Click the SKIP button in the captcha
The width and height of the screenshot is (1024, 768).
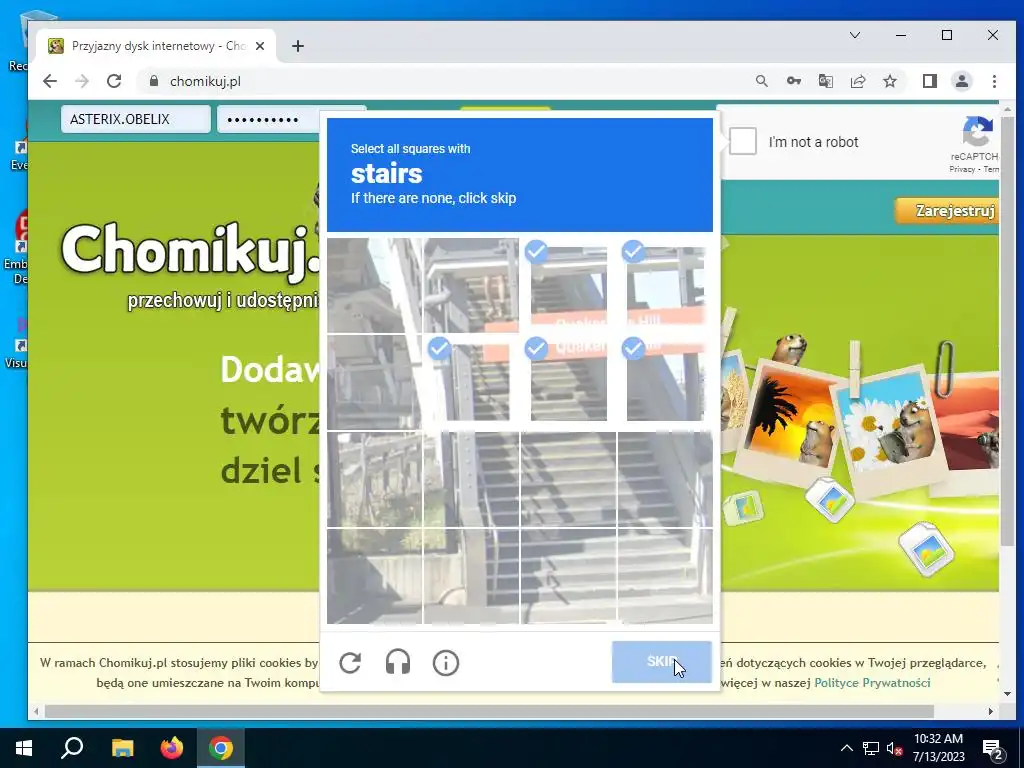click(662, 662)
